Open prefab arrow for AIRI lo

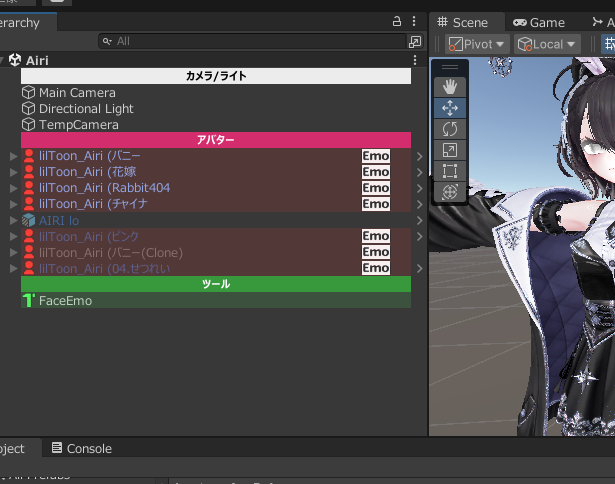[x=420, y=221]
